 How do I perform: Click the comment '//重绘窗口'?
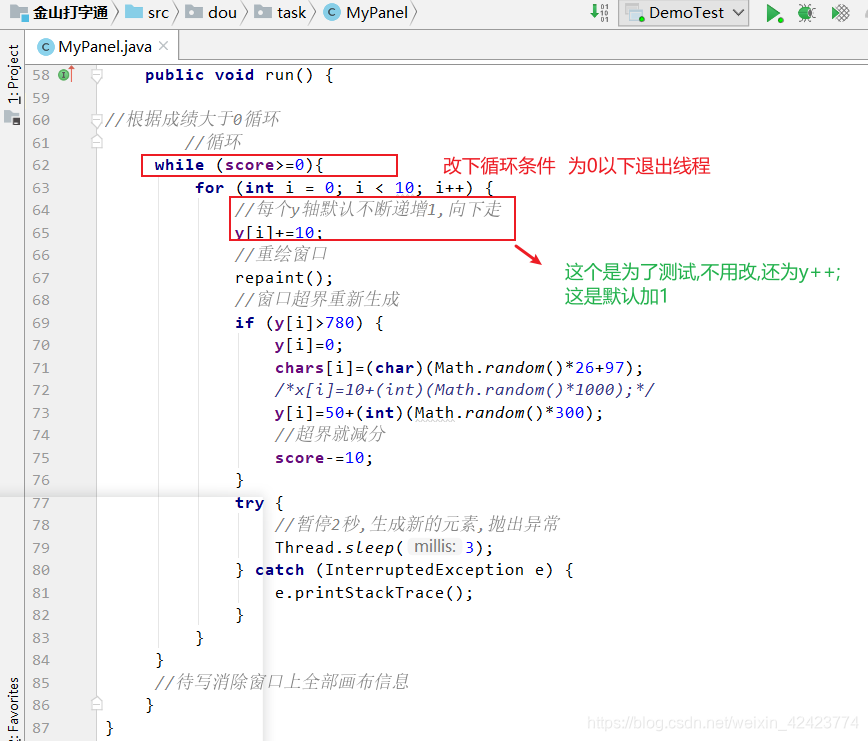[281, 254]
